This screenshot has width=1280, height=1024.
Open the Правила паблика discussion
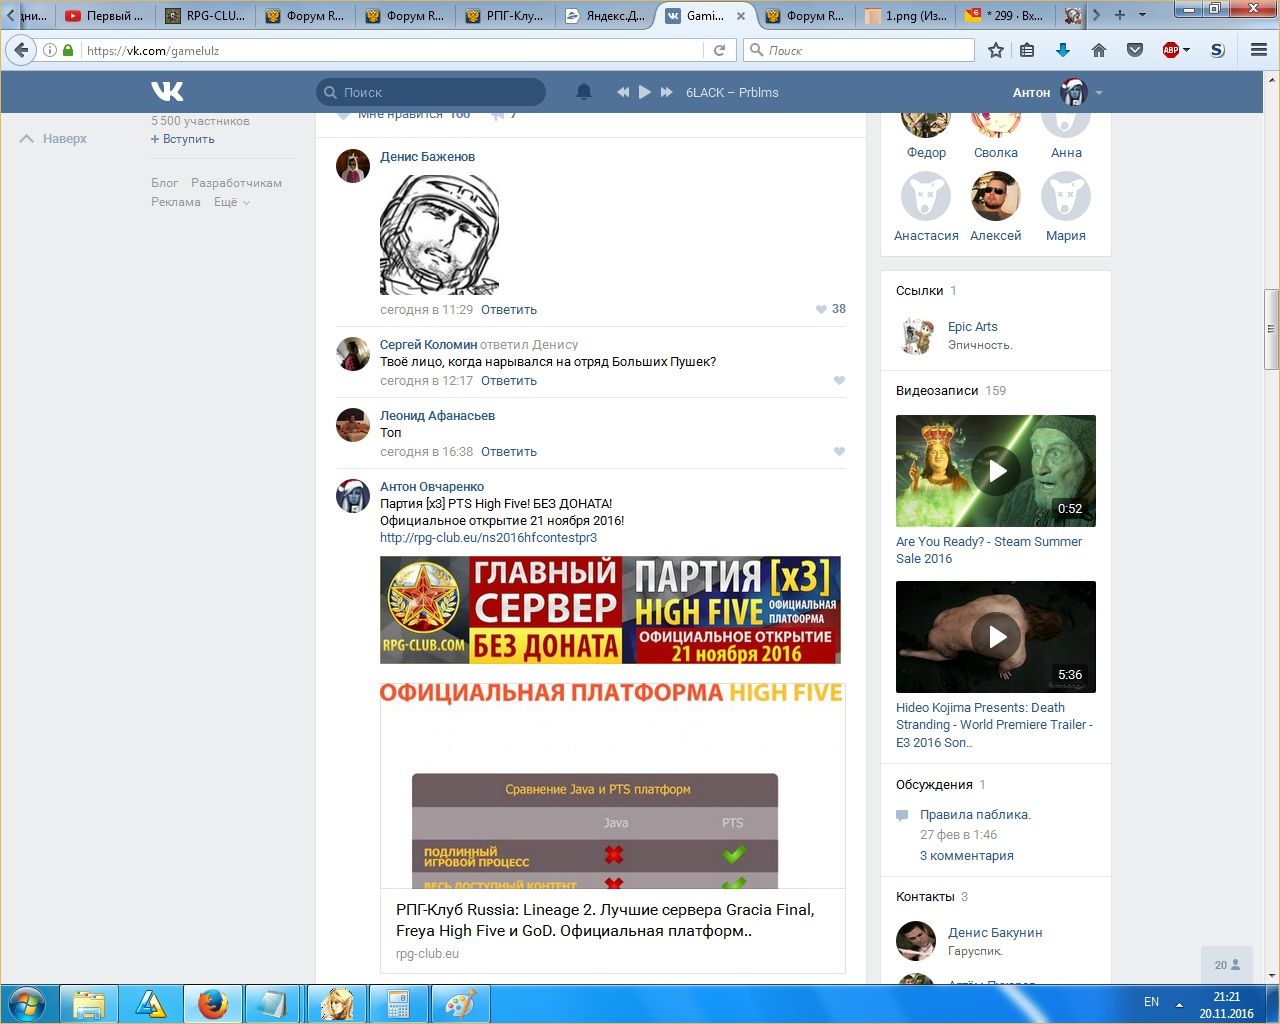point(975,815)
